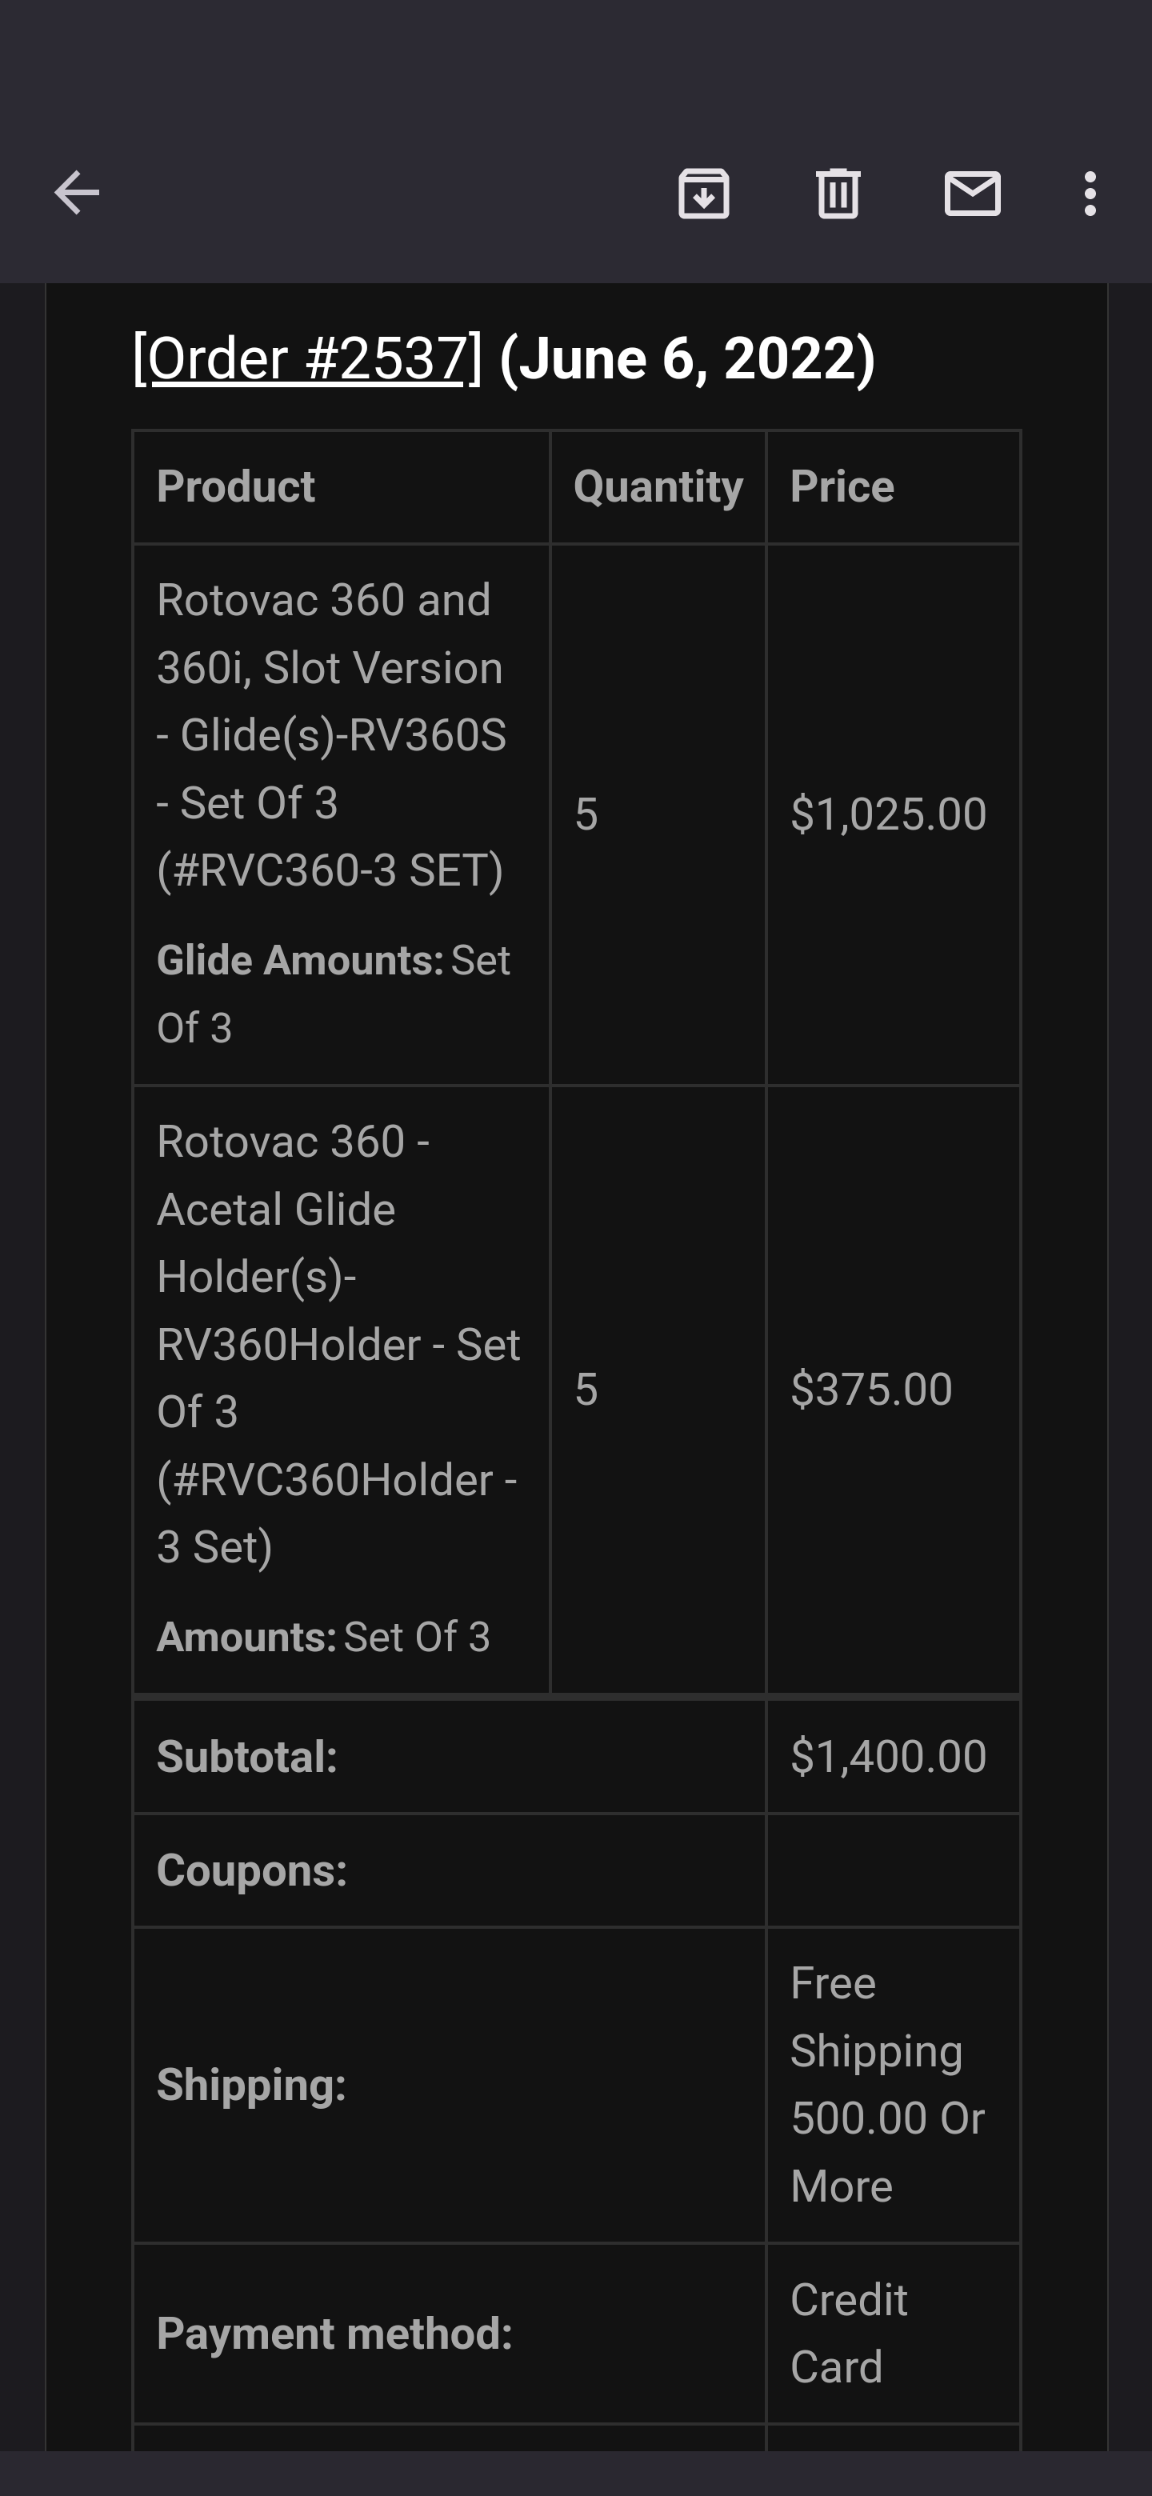Tap the Price column header
1152x2496 pixels.
[842, 487]
